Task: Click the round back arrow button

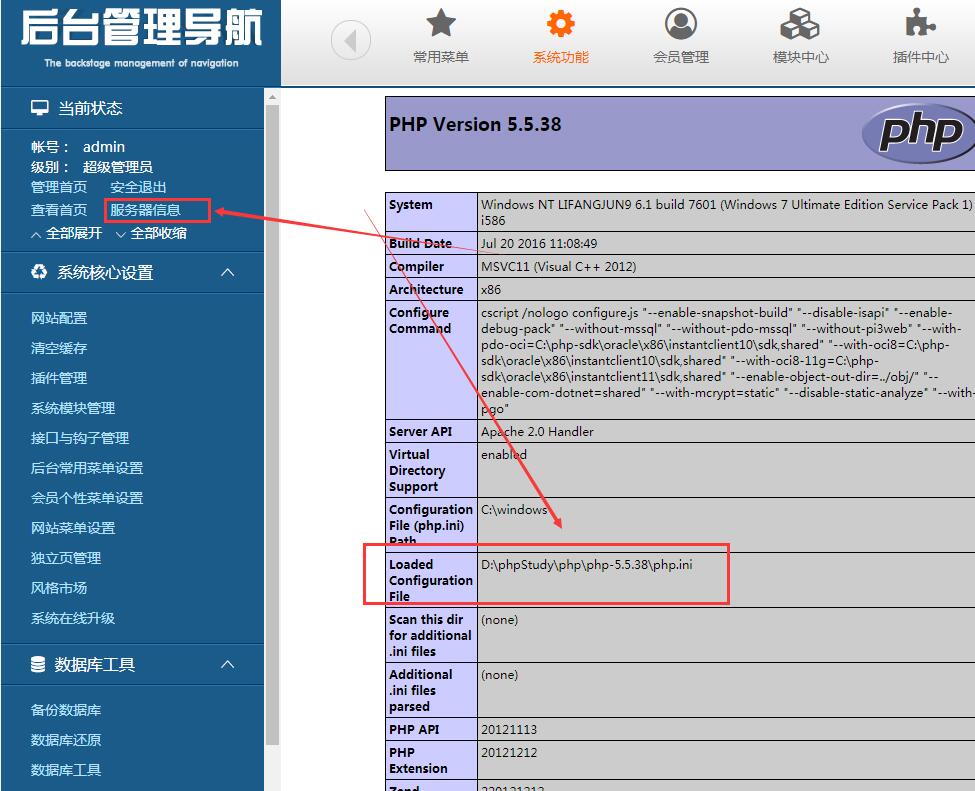Action: click(x=351, y=40)
